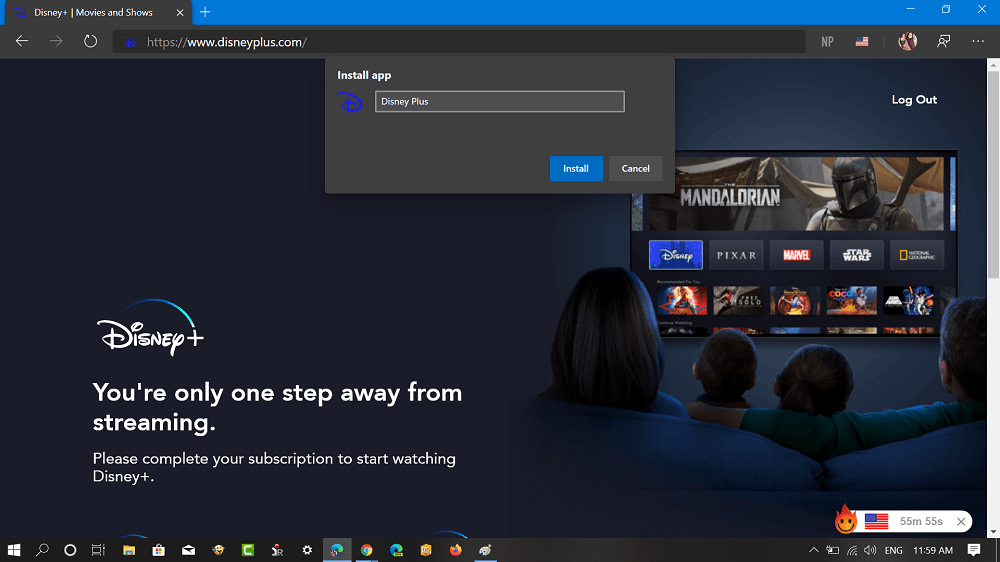Screen dimensions: 1000x562
Task: Open the Windows Start menu
Action: pos(13,550)
